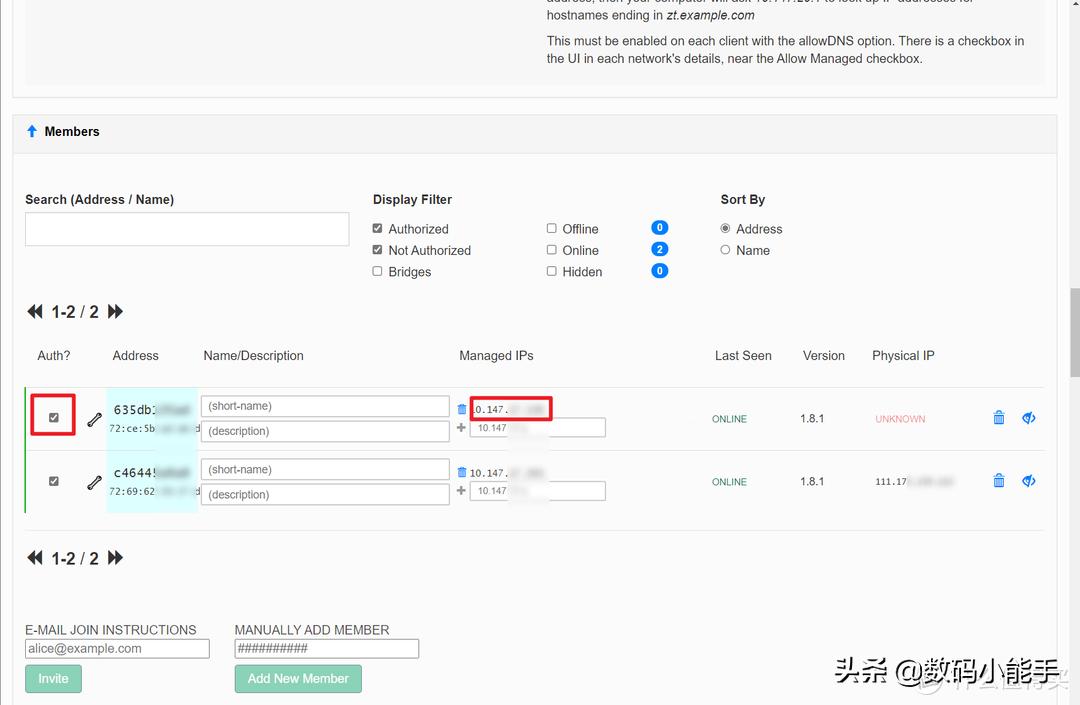
Task: Open wrench settings for member c4644
Action: [94, 483]
